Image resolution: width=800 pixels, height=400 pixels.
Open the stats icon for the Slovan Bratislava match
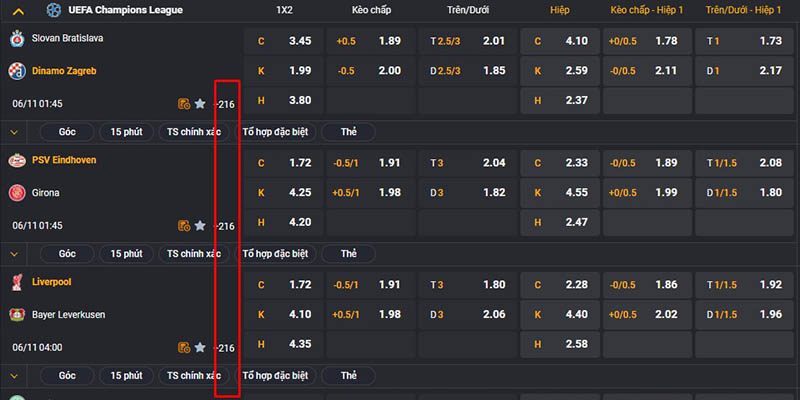[x=184, y=104]
